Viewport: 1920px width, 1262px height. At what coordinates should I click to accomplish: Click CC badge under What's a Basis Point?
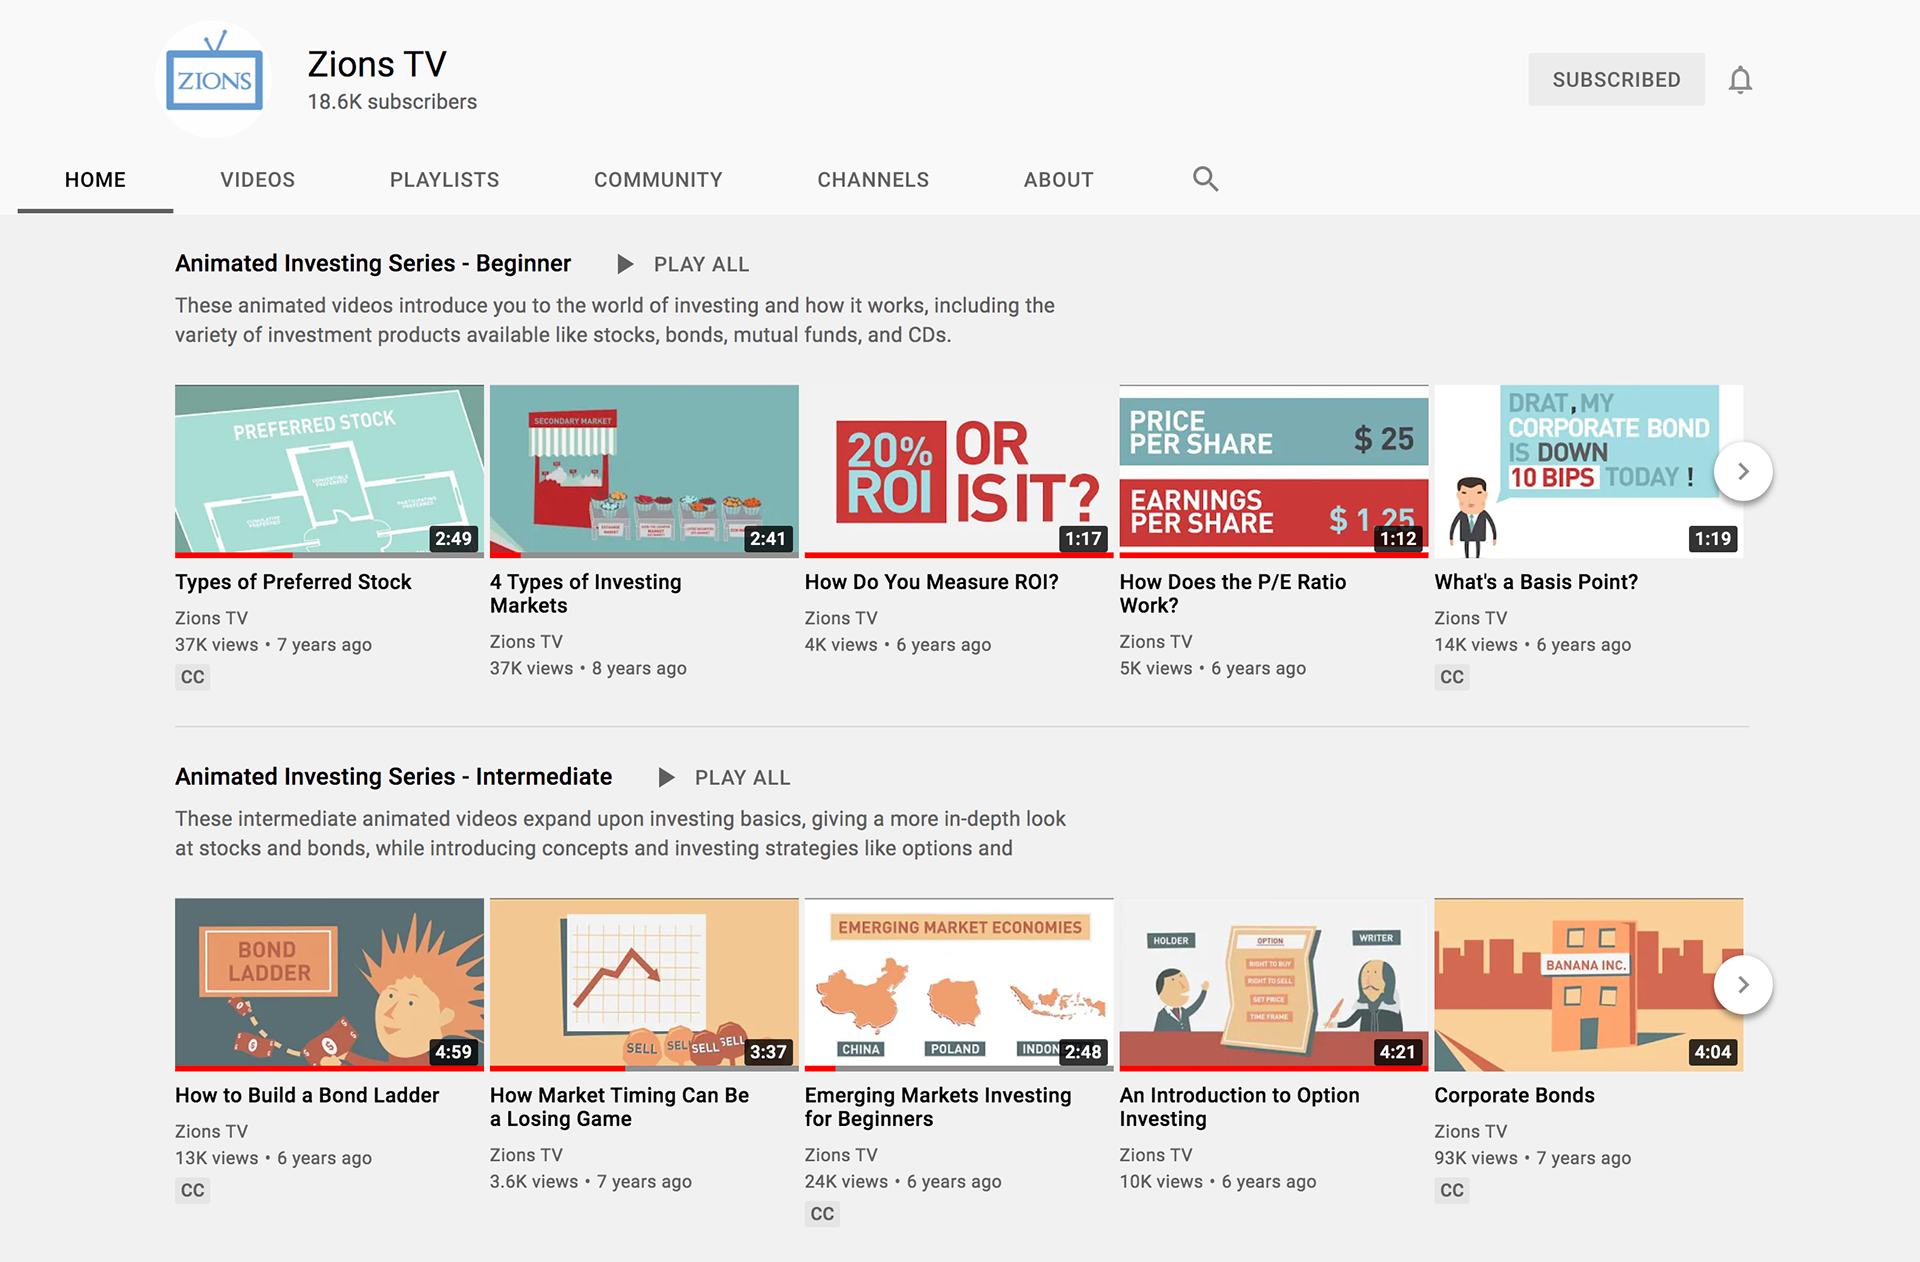pos(1452,677)
